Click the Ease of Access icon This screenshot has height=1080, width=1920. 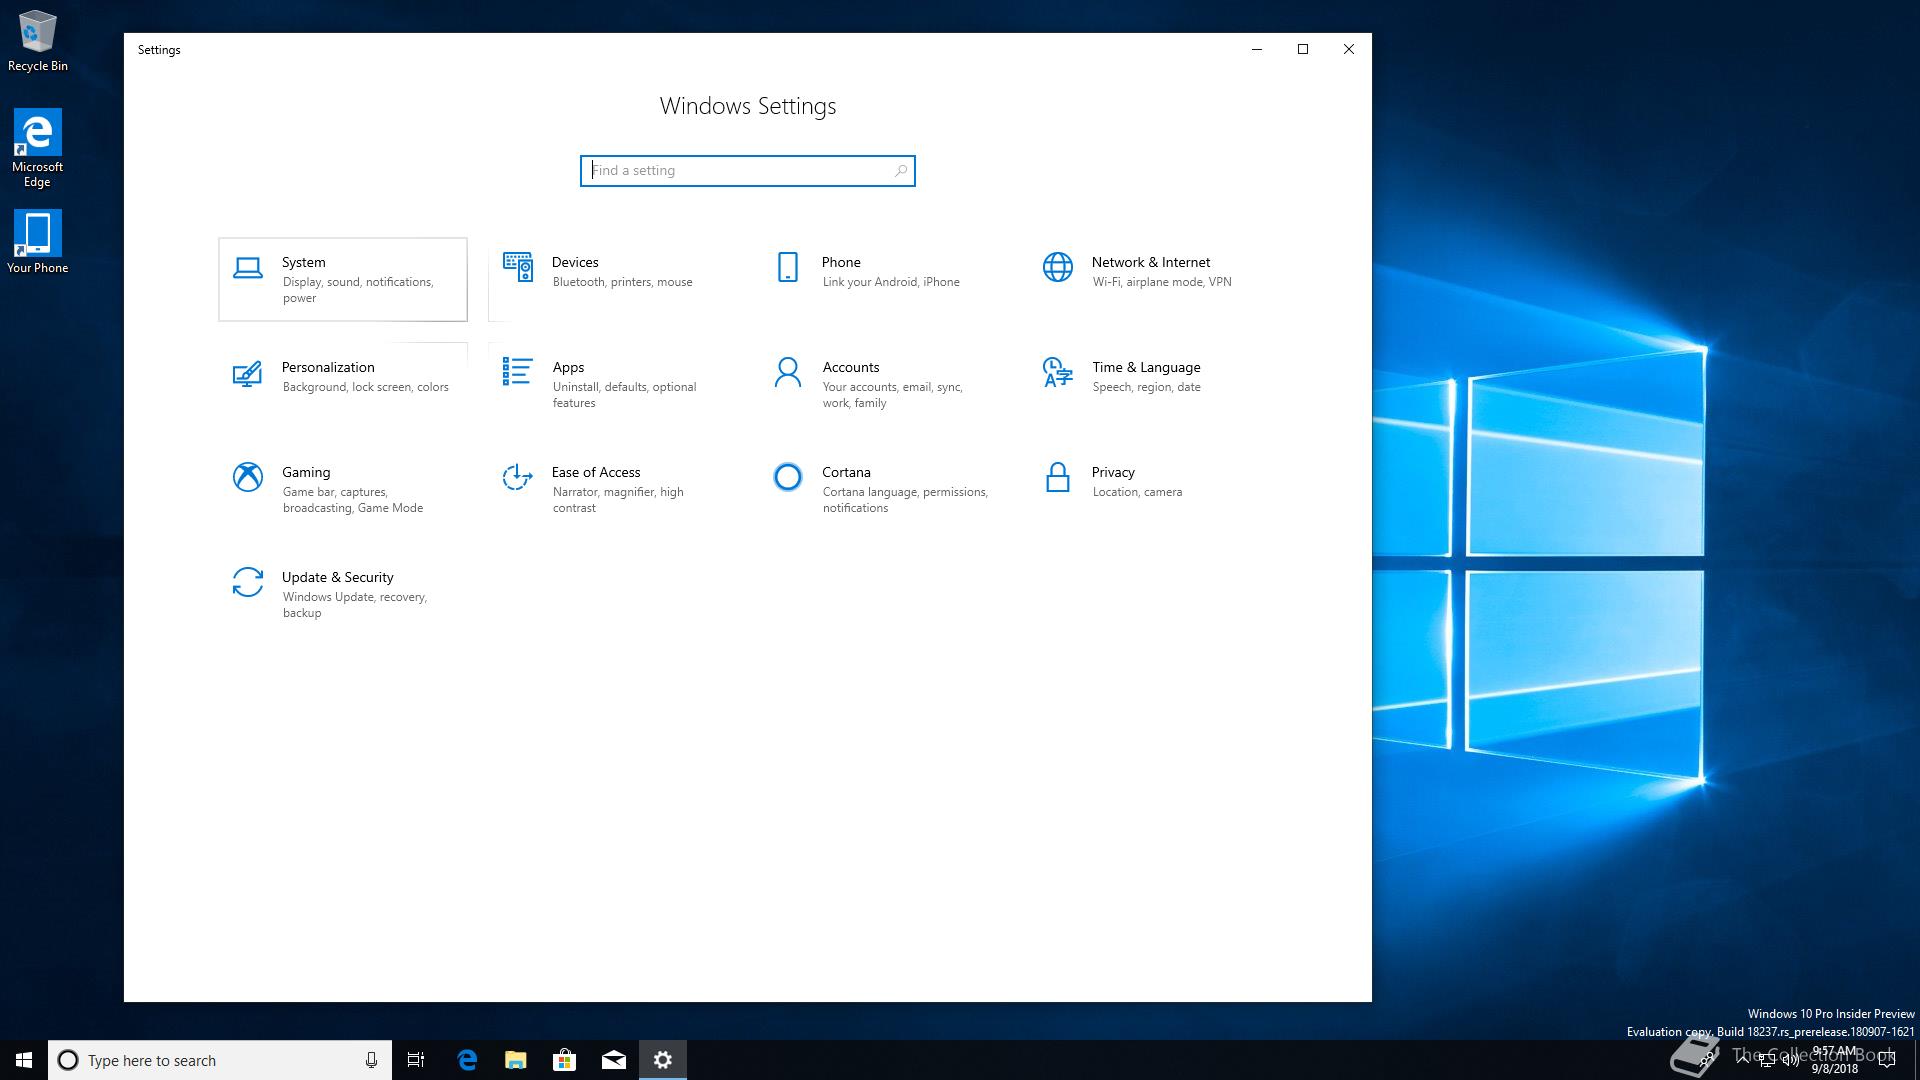click(518, 477)
